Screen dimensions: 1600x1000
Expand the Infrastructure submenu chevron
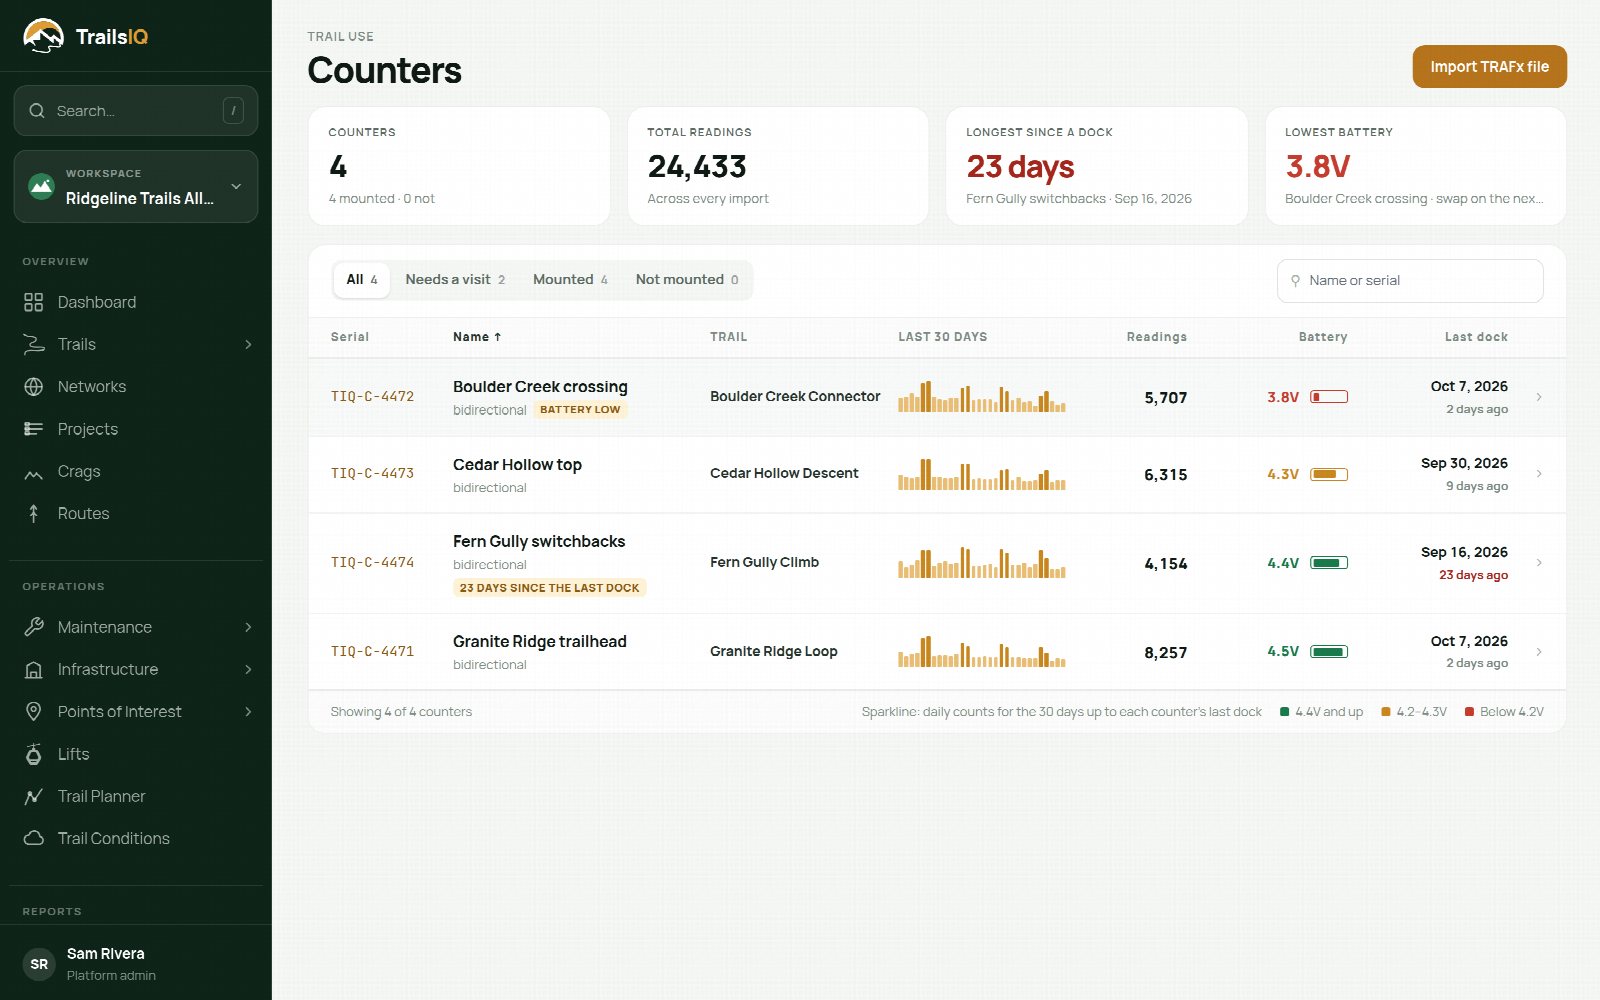(248, 669)
